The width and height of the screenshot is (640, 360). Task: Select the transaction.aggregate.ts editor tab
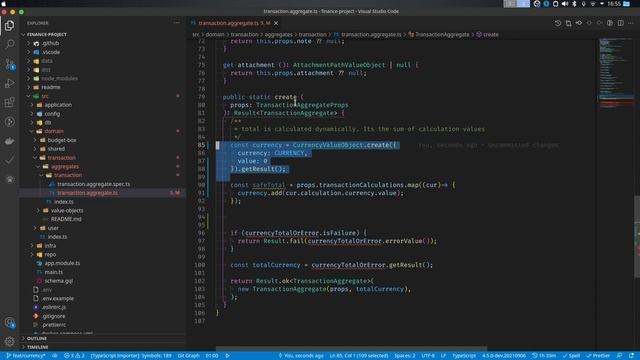click(x=235, y=23)
